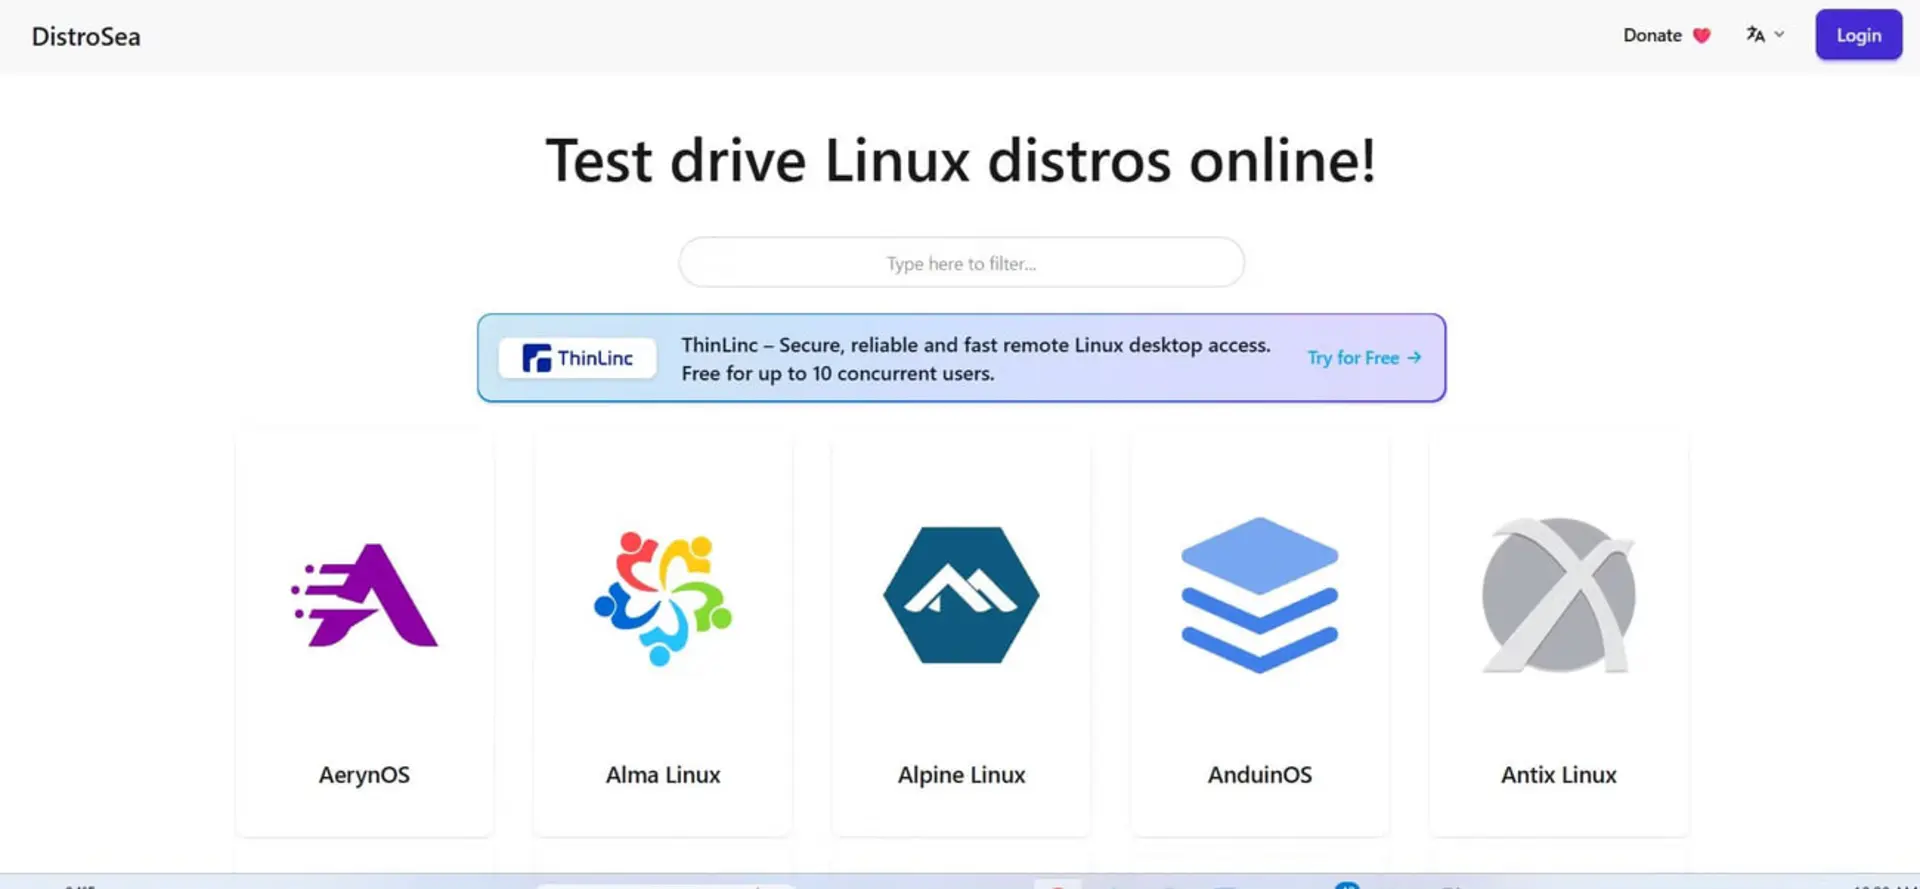The height and width of the screenshot is (889, 1920).
Task: Click the Donate heart icon
Action: (x=1702, y=36)
